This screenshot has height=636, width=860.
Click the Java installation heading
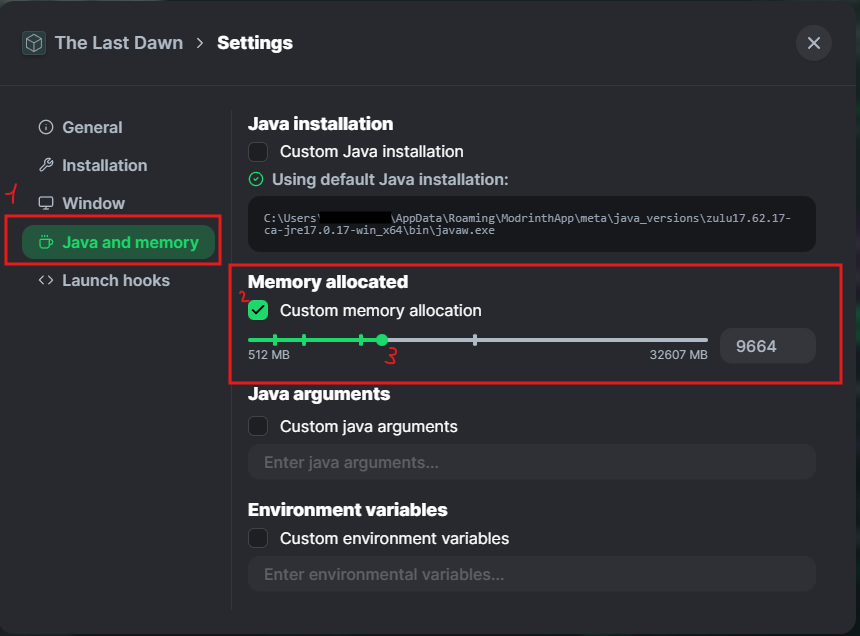[320, 124]
